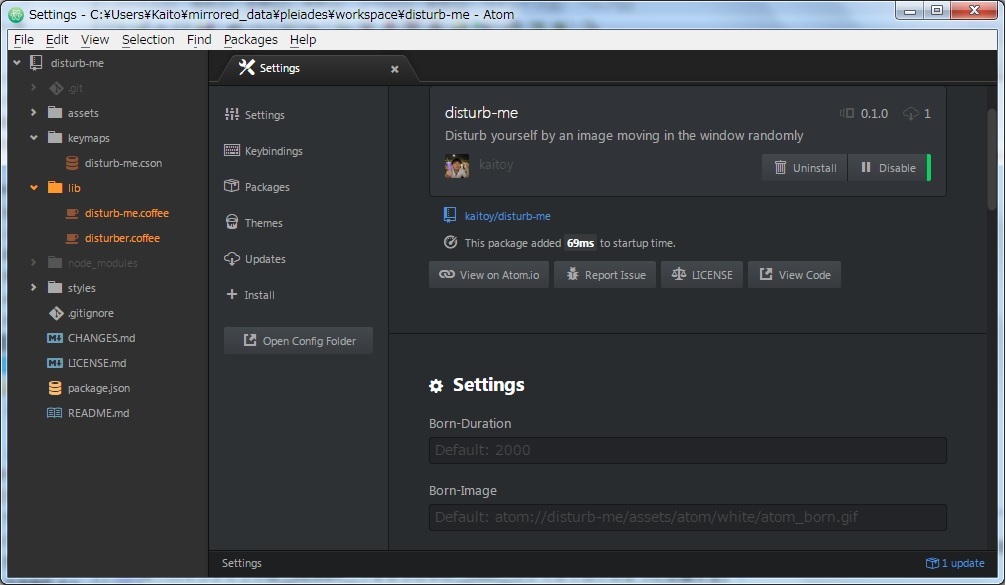Collapse the disturb-me project root
This screenshot has width=1006, height=585.
click(x=17, y=63)
